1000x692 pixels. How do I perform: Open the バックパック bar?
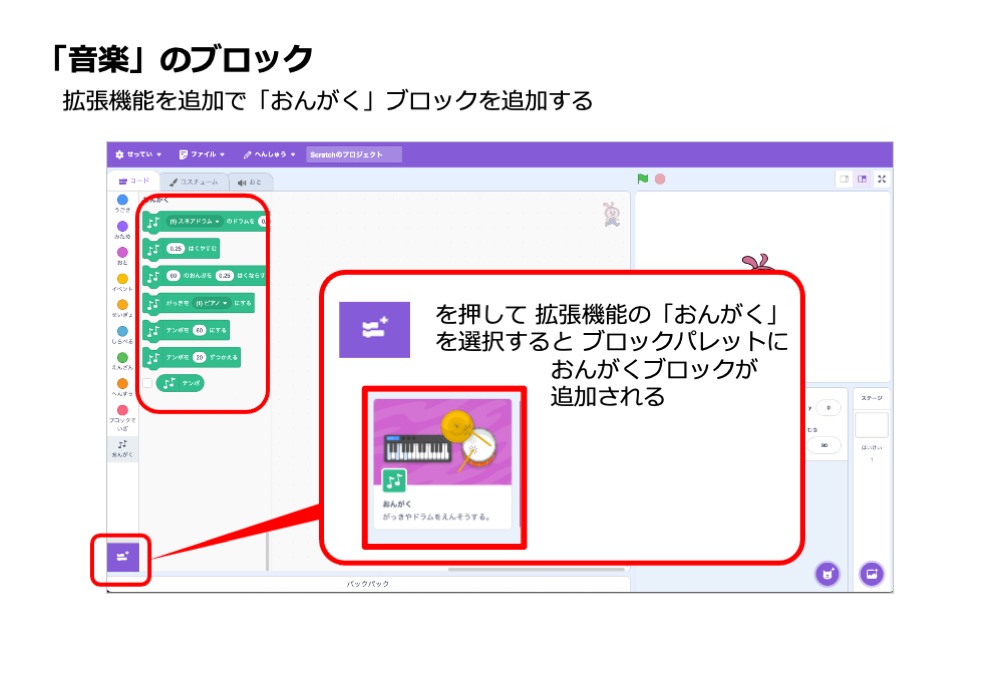(x=368, y=583)
